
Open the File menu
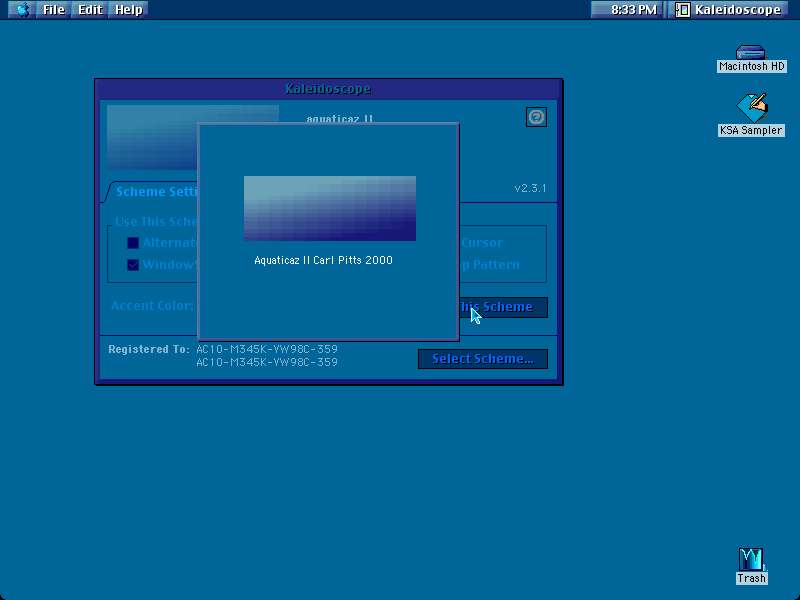click(54, 9)
